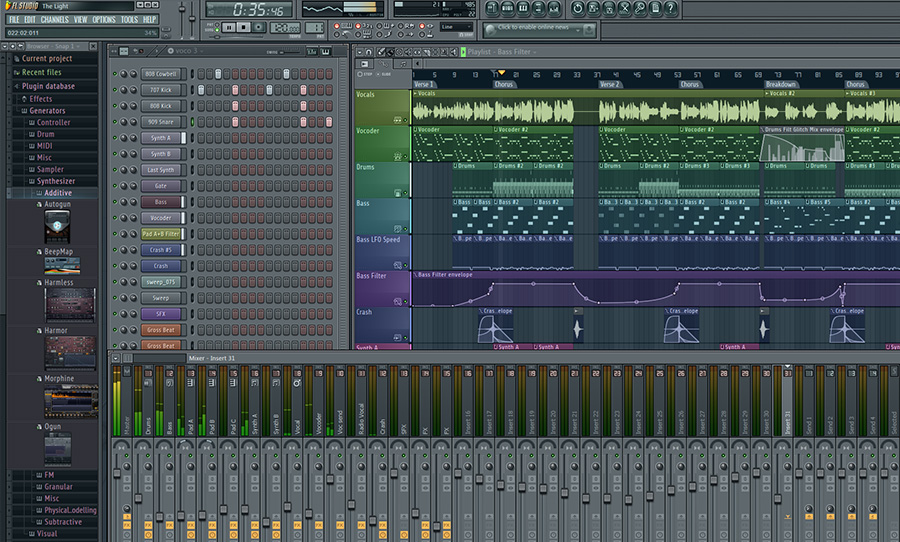Toggle mute LED for 707 Kick channel
Screen dimensions: 900x542
coord(115,90)
